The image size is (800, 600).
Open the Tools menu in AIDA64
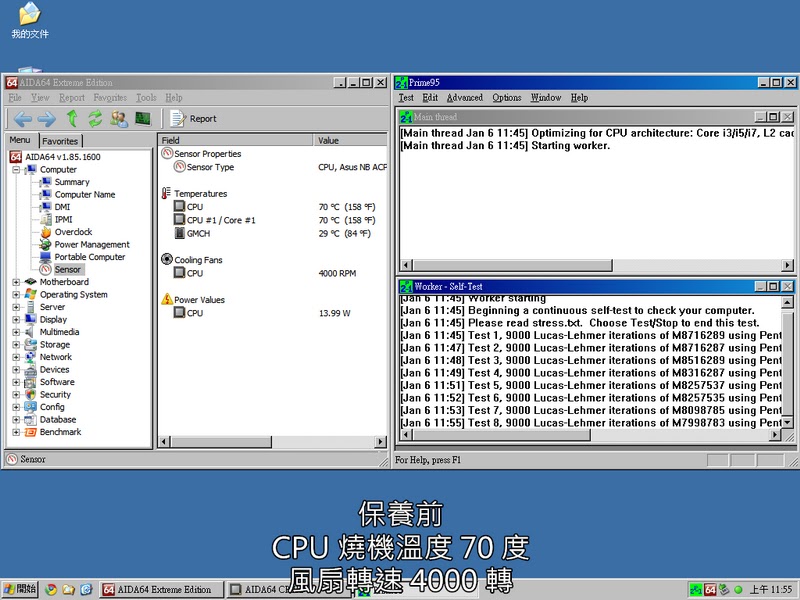tap(146, 97)
